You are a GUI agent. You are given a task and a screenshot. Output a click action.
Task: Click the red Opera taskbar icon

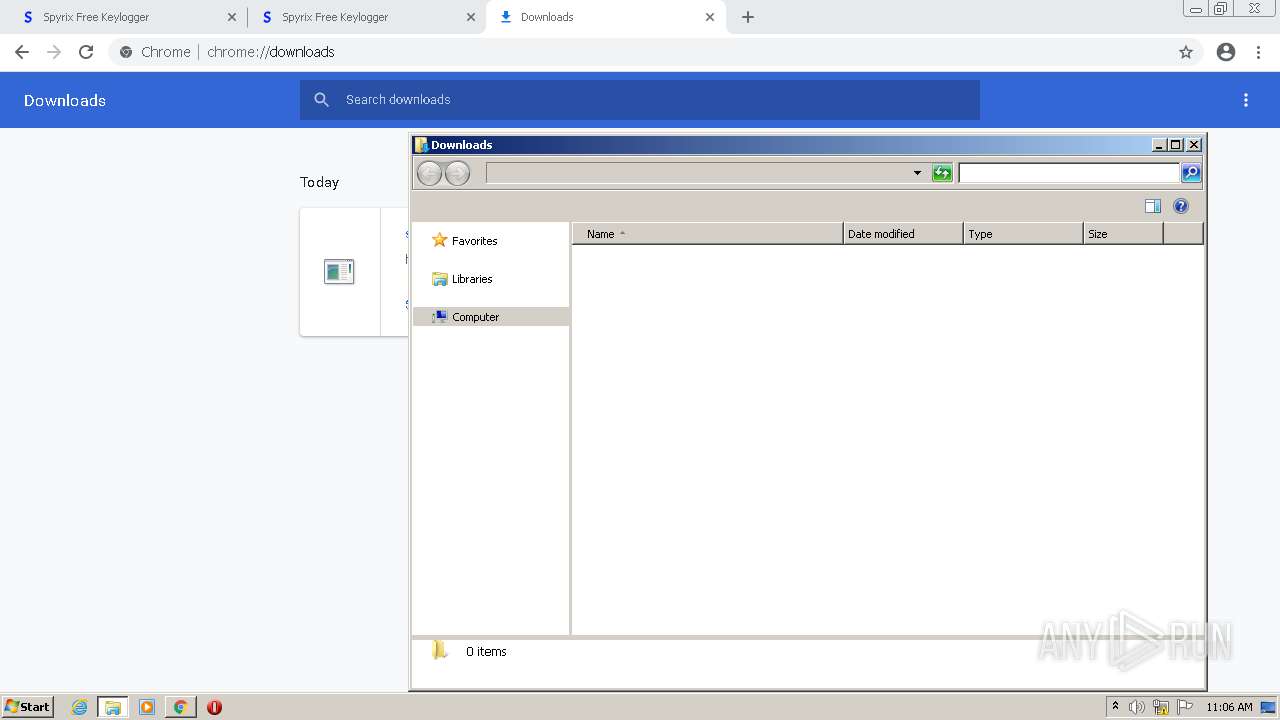coord(214,707)
